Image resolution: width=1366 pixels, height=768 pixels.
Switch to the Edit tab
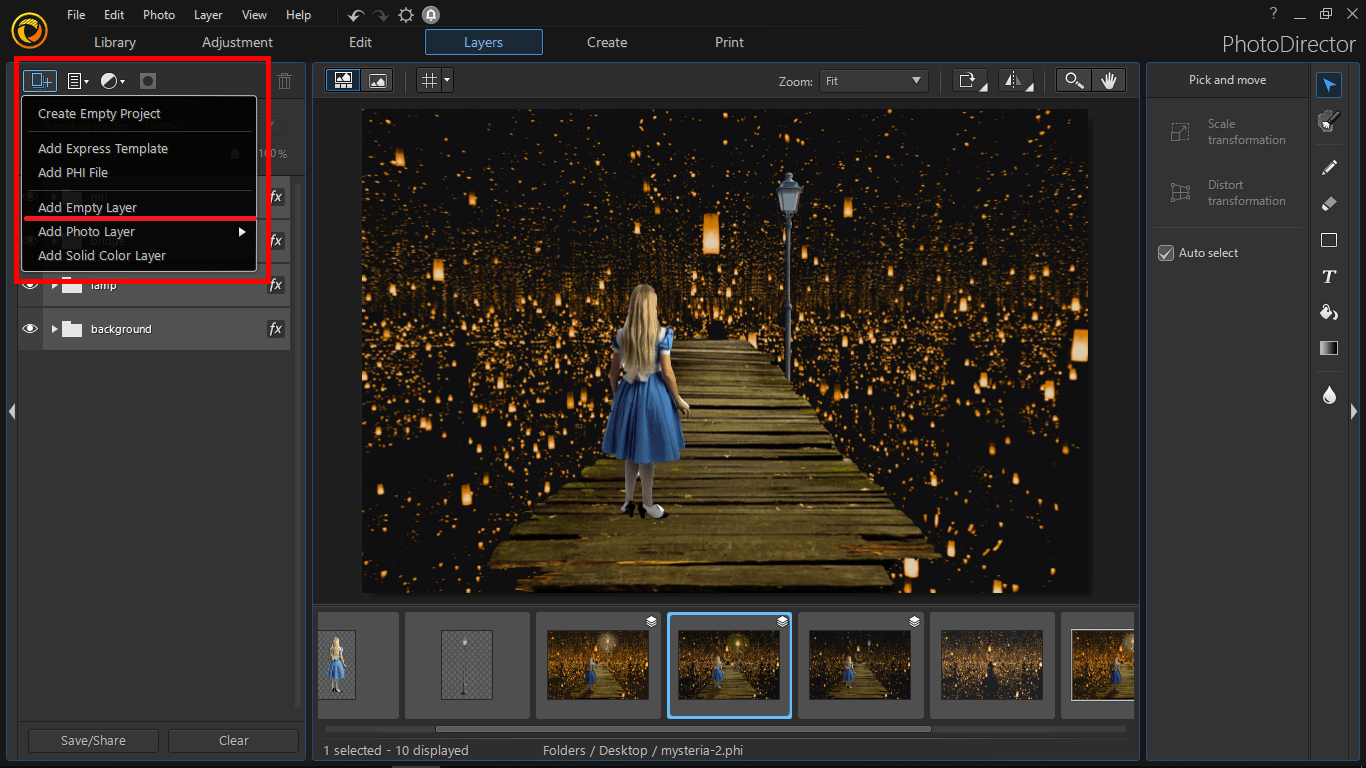coord(360,42)
